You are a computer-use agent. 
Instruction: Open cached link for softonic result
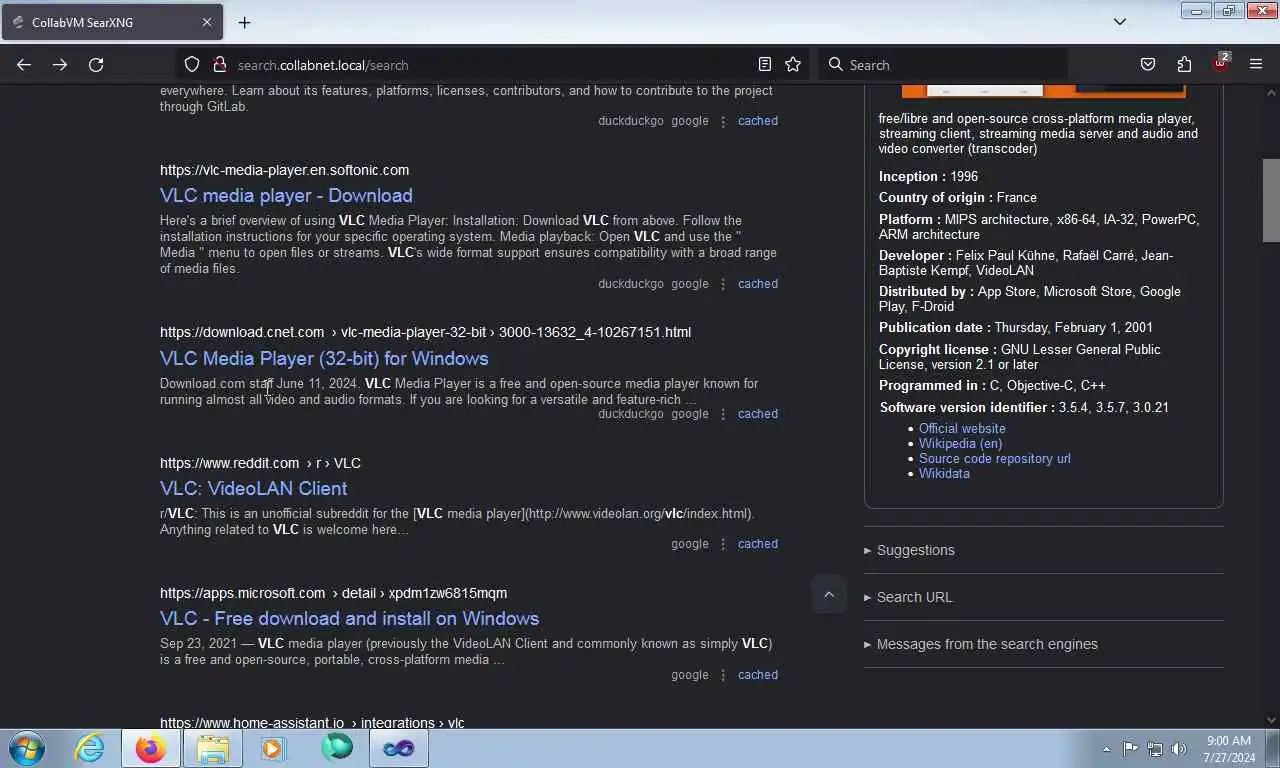(x=758, y=284)
